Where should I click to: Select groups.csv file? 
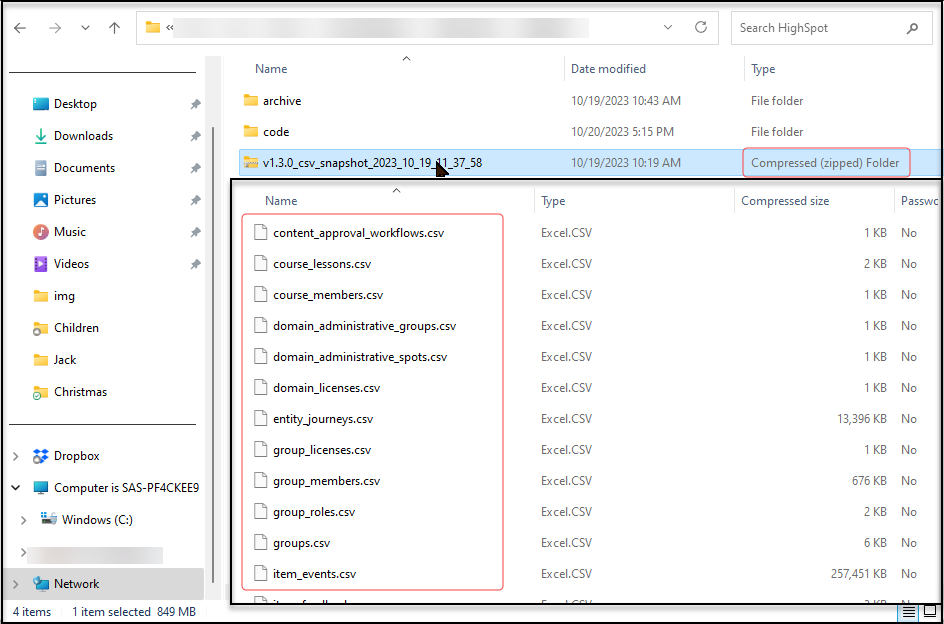point(301,543)
